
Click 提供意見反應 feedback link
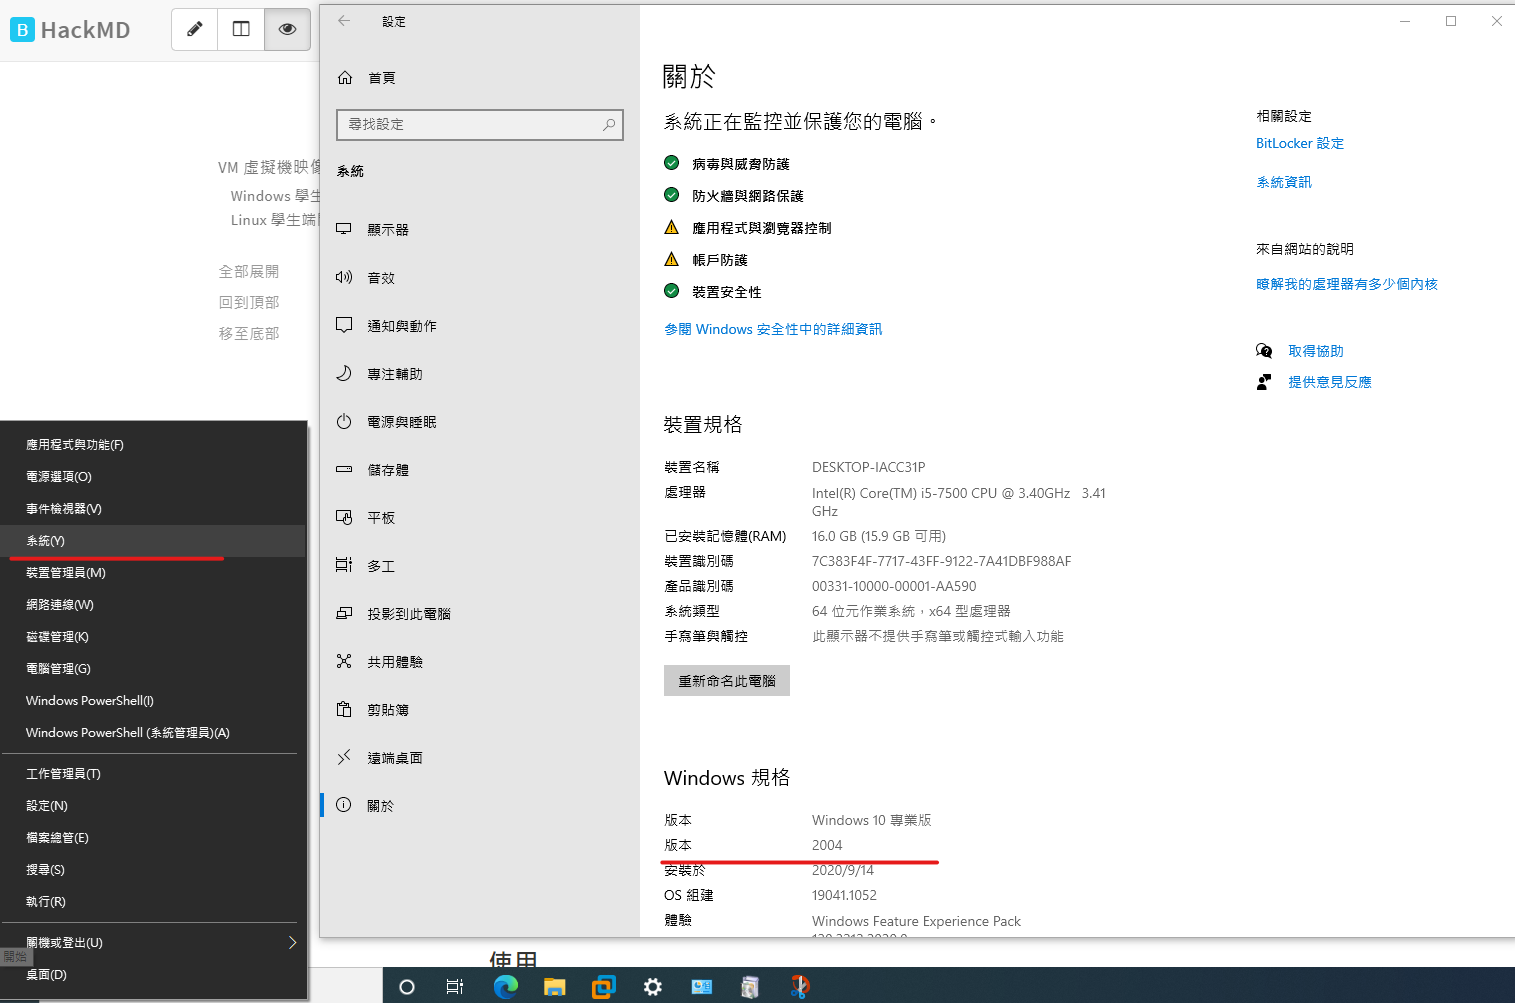[x=1330, y=382]
